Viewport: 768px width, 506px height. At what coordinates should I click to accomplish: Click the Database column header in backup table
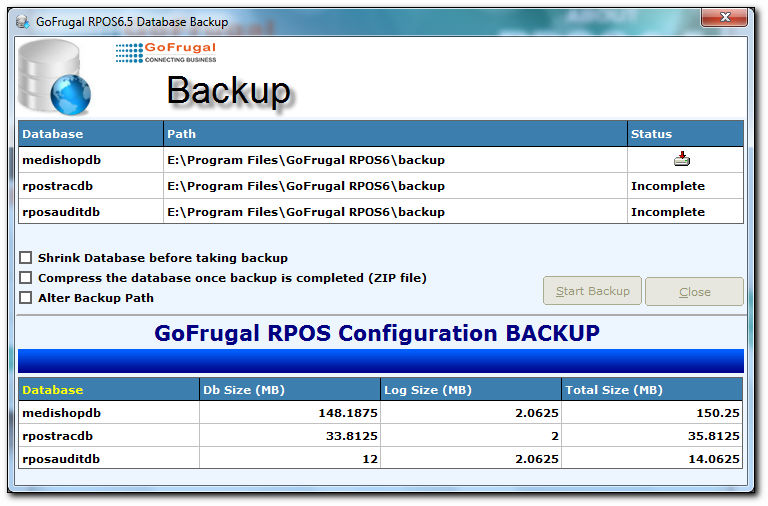click(x=91, y=134)
